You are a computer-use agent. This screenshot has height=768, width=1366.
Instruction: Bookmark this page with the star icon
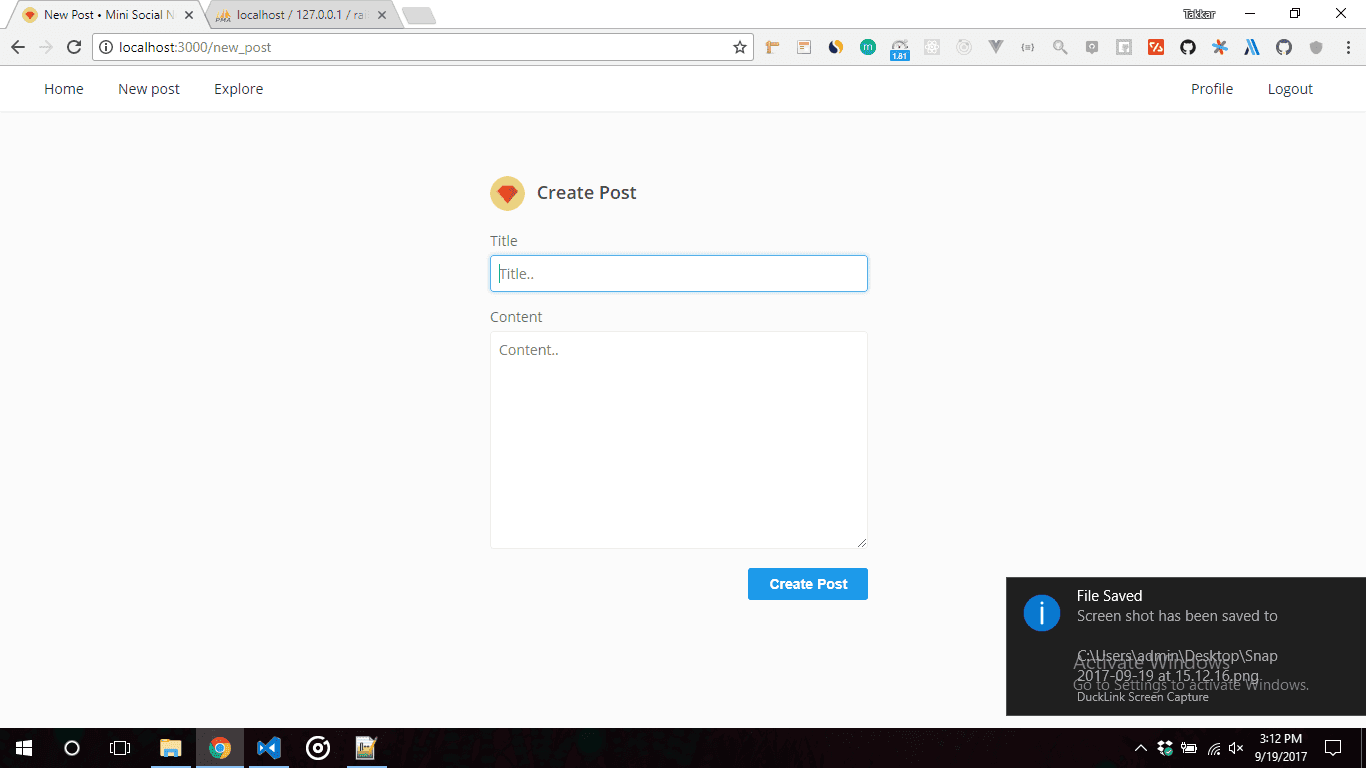(x=740, y=47)
